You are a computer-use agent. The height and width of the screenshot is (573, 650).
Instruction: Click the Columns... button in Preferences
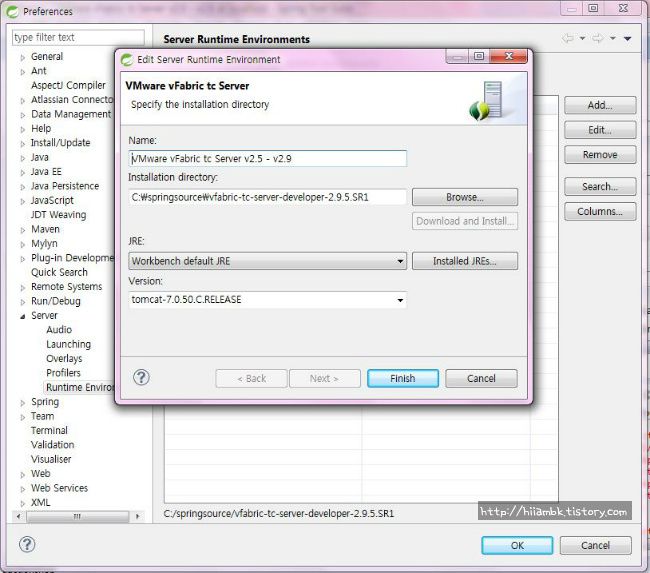pos(600,211)
